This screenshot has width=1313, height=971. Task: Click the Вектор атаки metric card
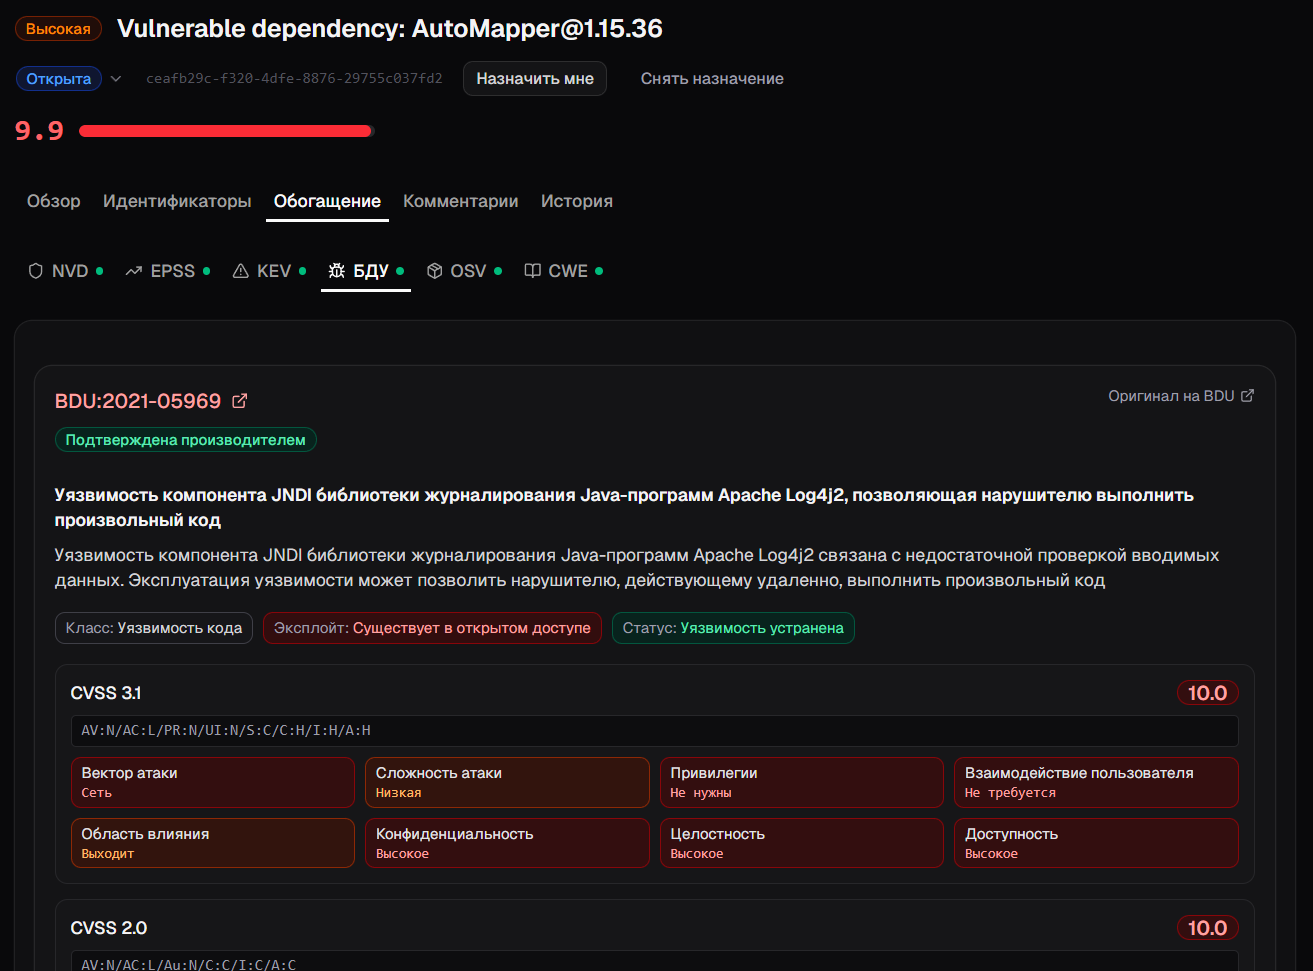click(213, 782)
